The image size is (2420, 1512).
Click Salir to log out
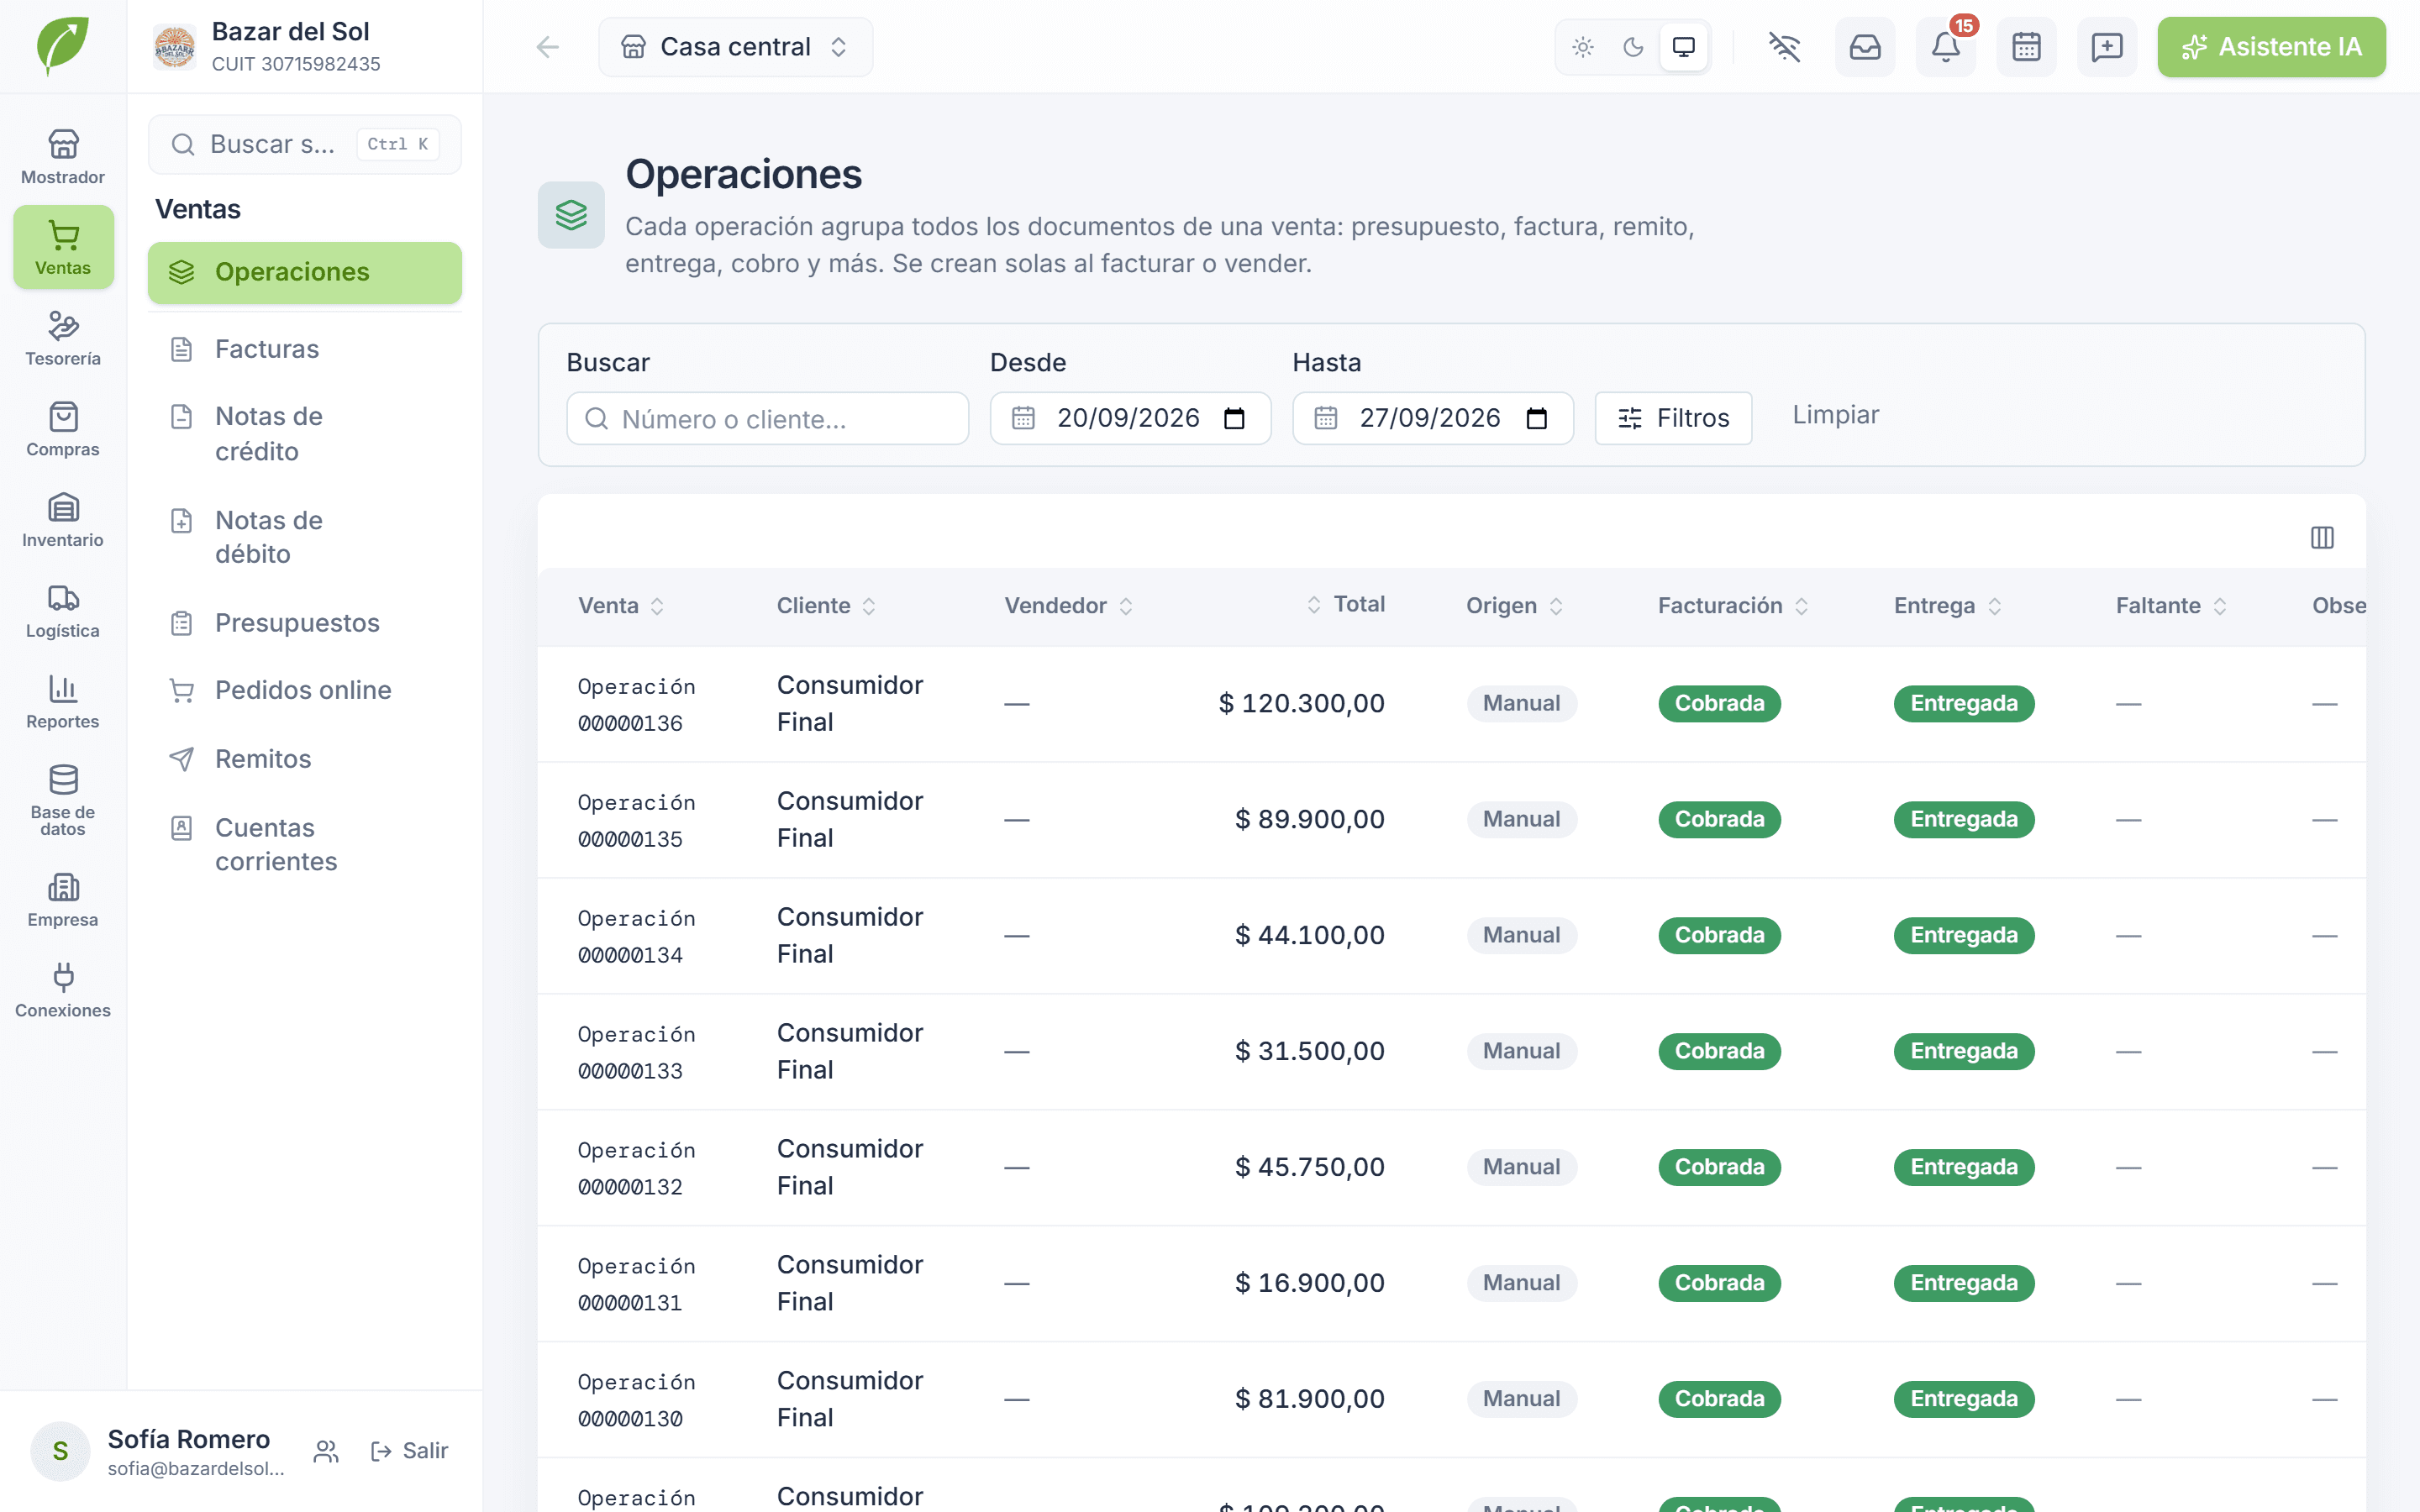point(409,1451)
